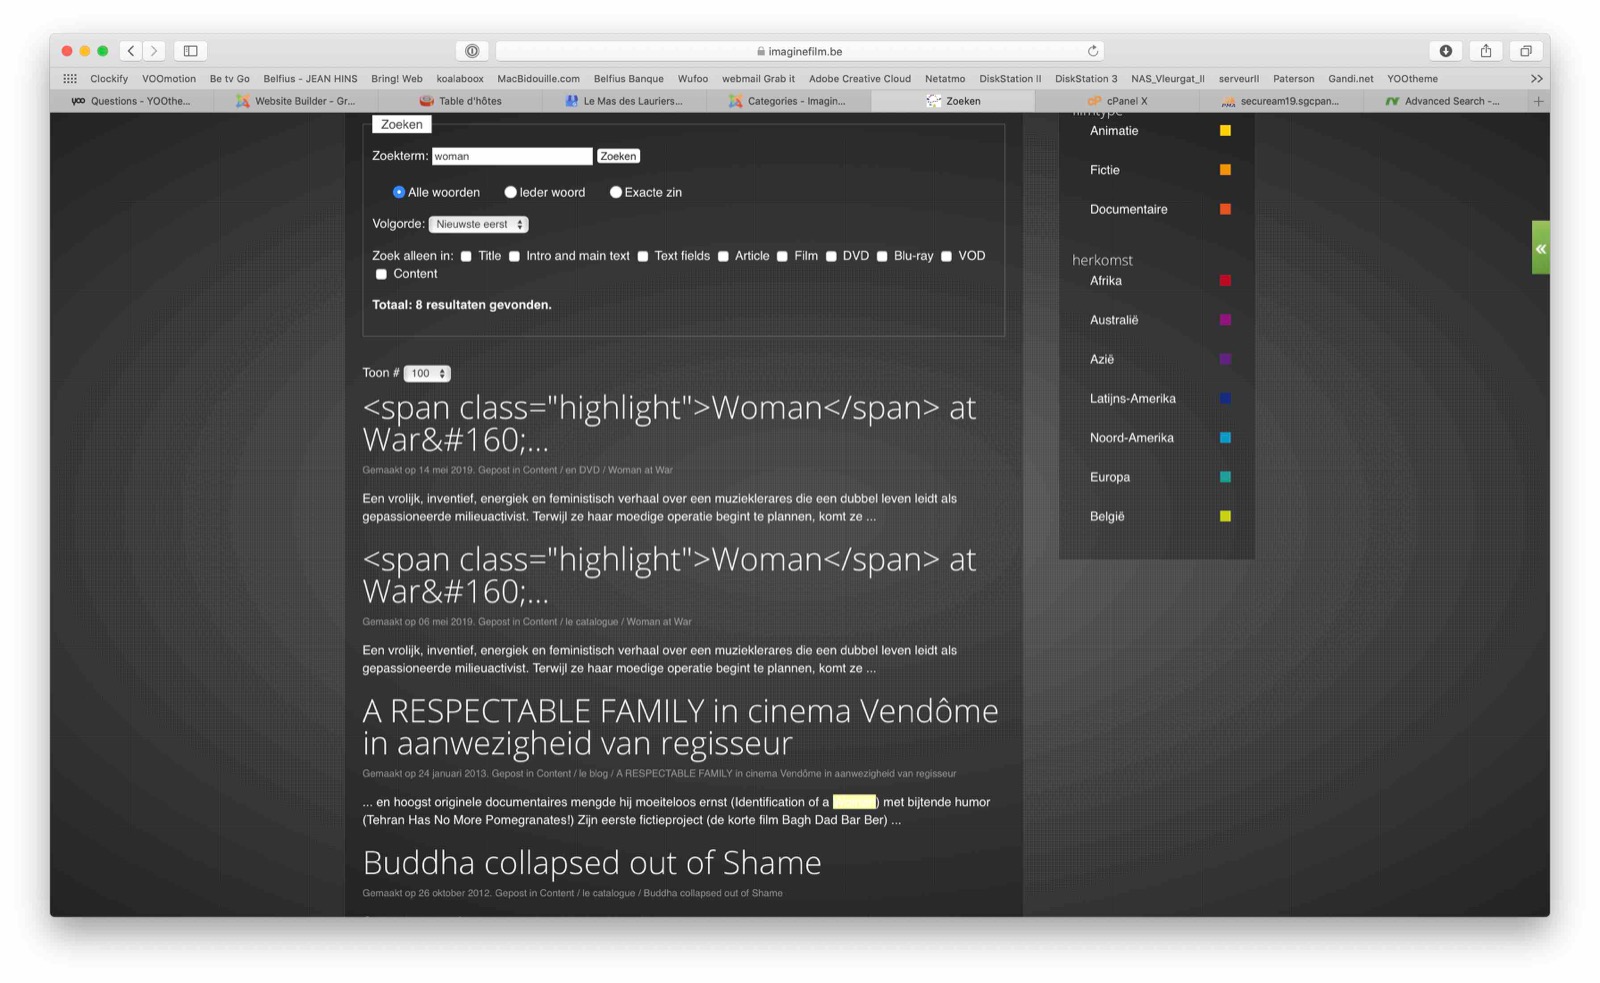Click the yellow Animatie color swatch
The width and height of the screenshot is (1600, 983).
pyautogui.click(x=1224, y=131)
